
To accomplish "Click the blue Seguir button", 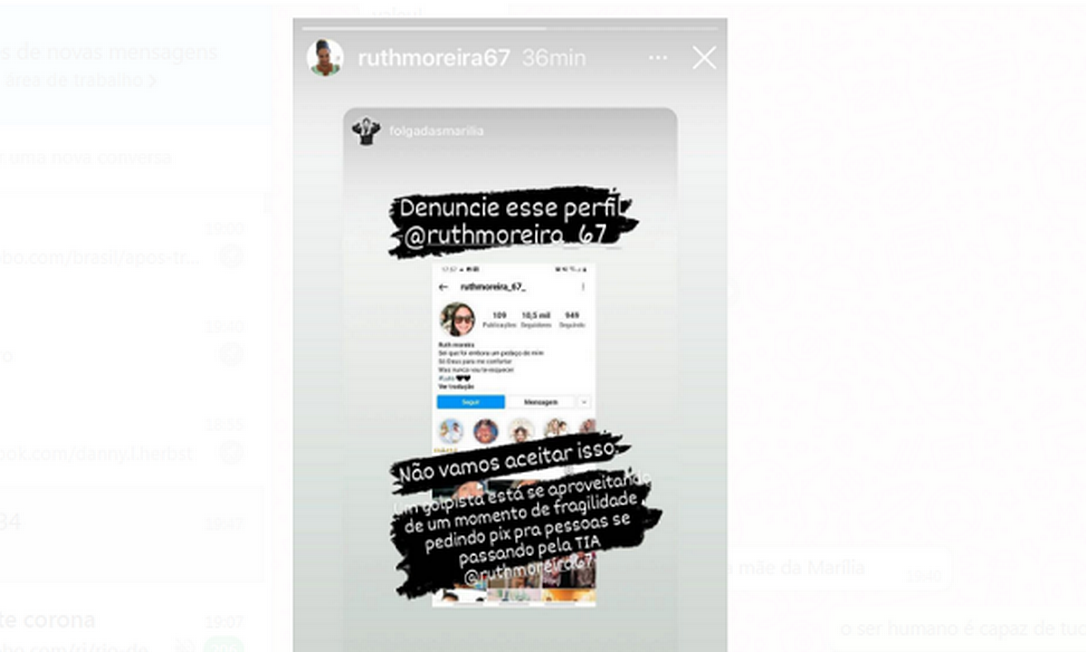I will (471, 402).
